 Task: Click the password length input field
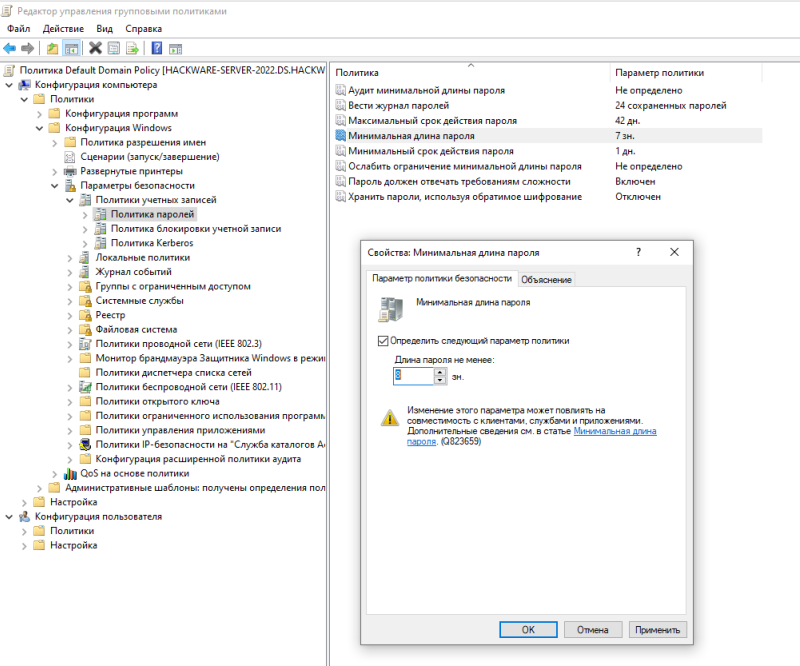[x=413, y=376]
